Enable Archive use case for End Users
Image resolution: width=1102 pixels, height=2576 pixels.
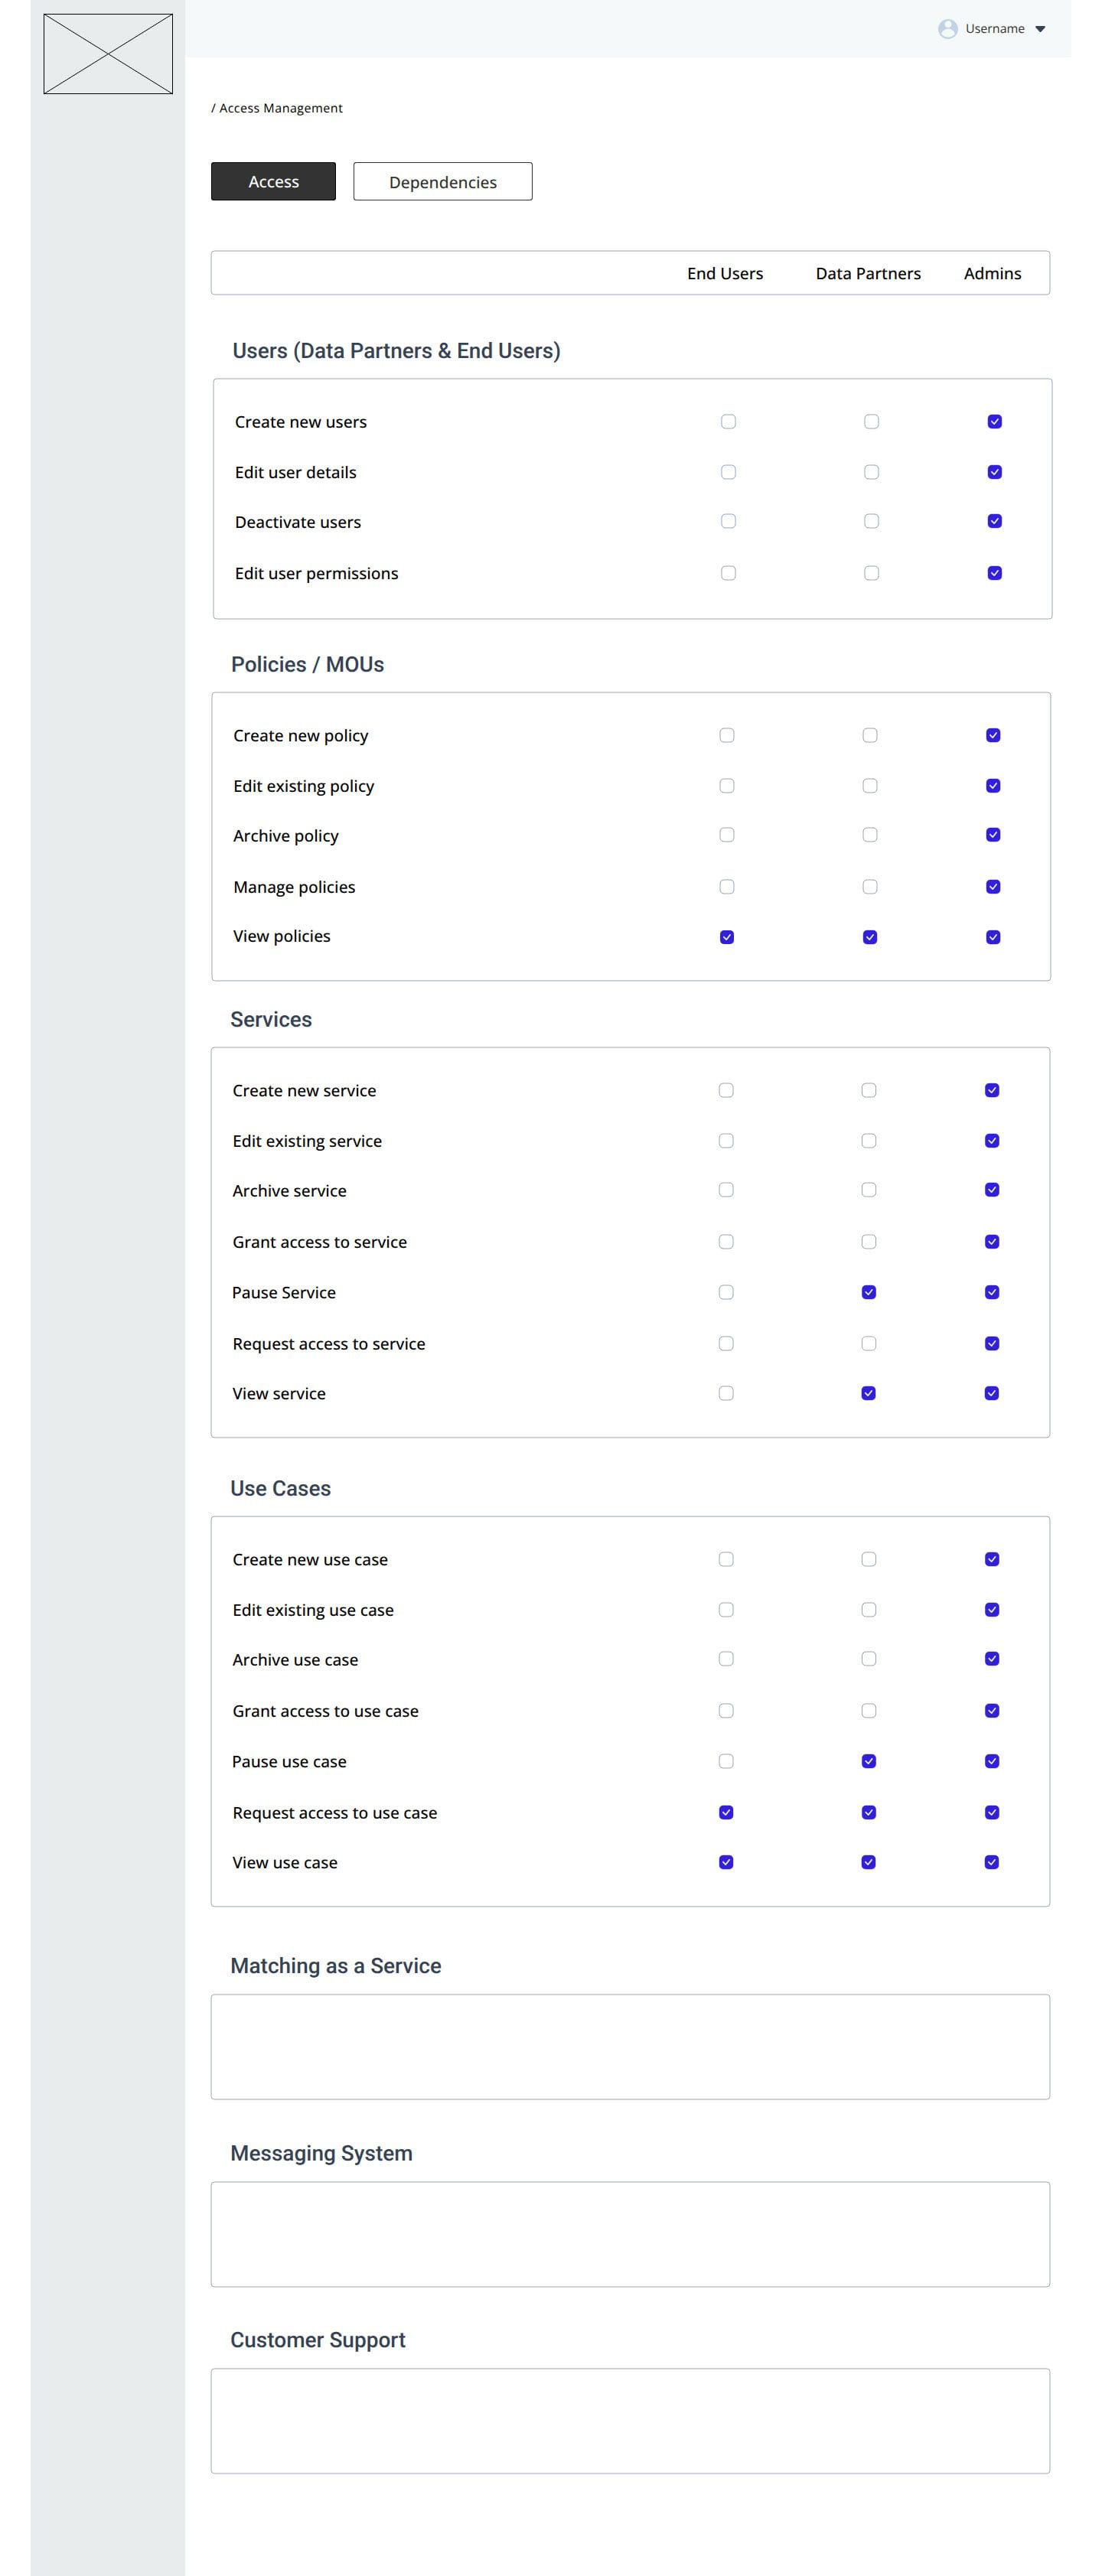726,1659
